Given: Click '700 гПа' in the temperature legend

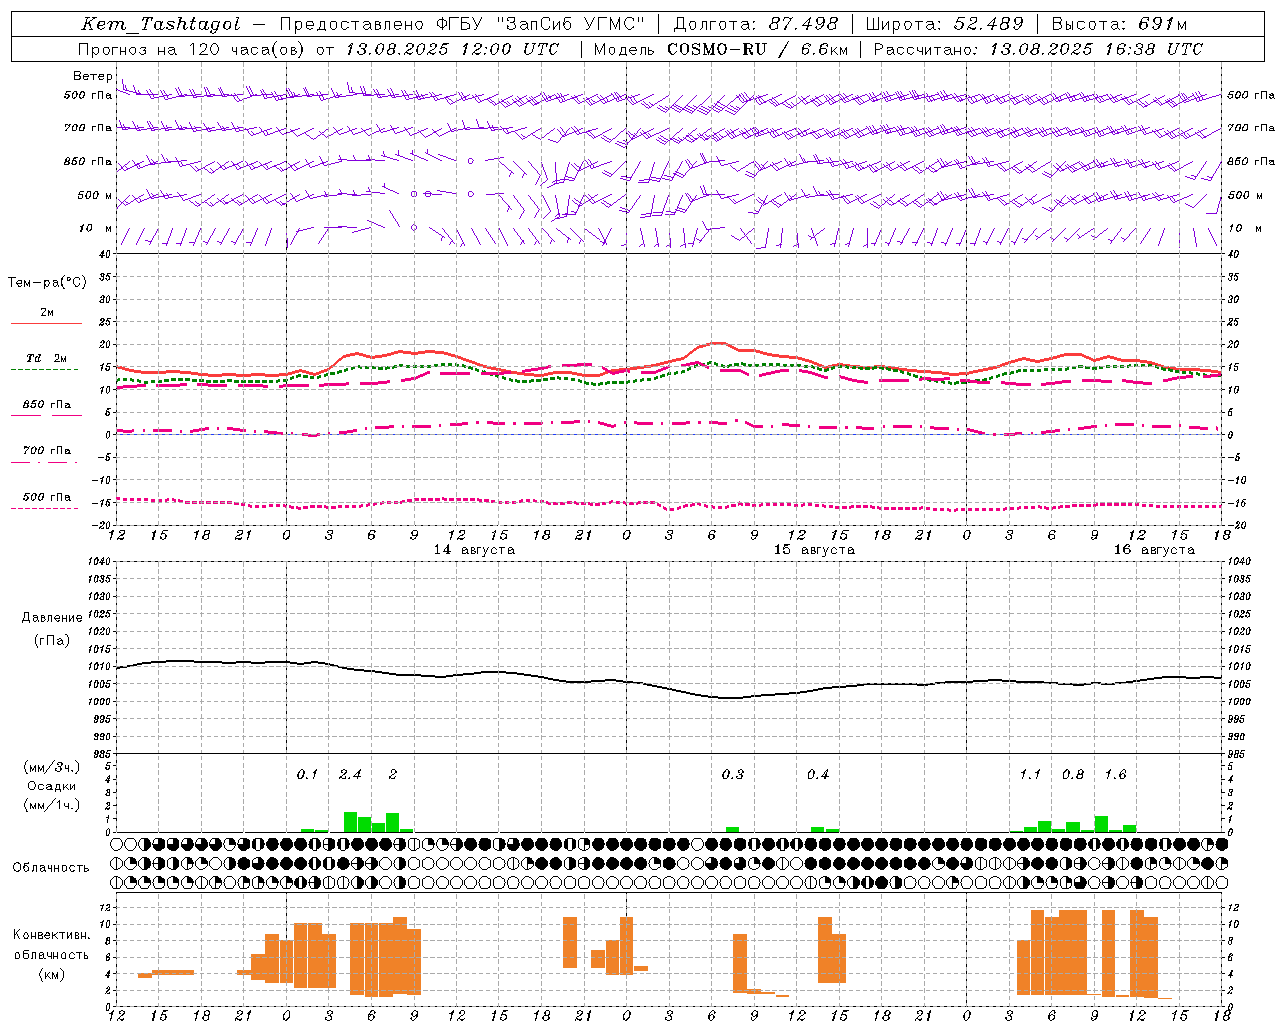Looking at the screenshot, I should [47, 451].
